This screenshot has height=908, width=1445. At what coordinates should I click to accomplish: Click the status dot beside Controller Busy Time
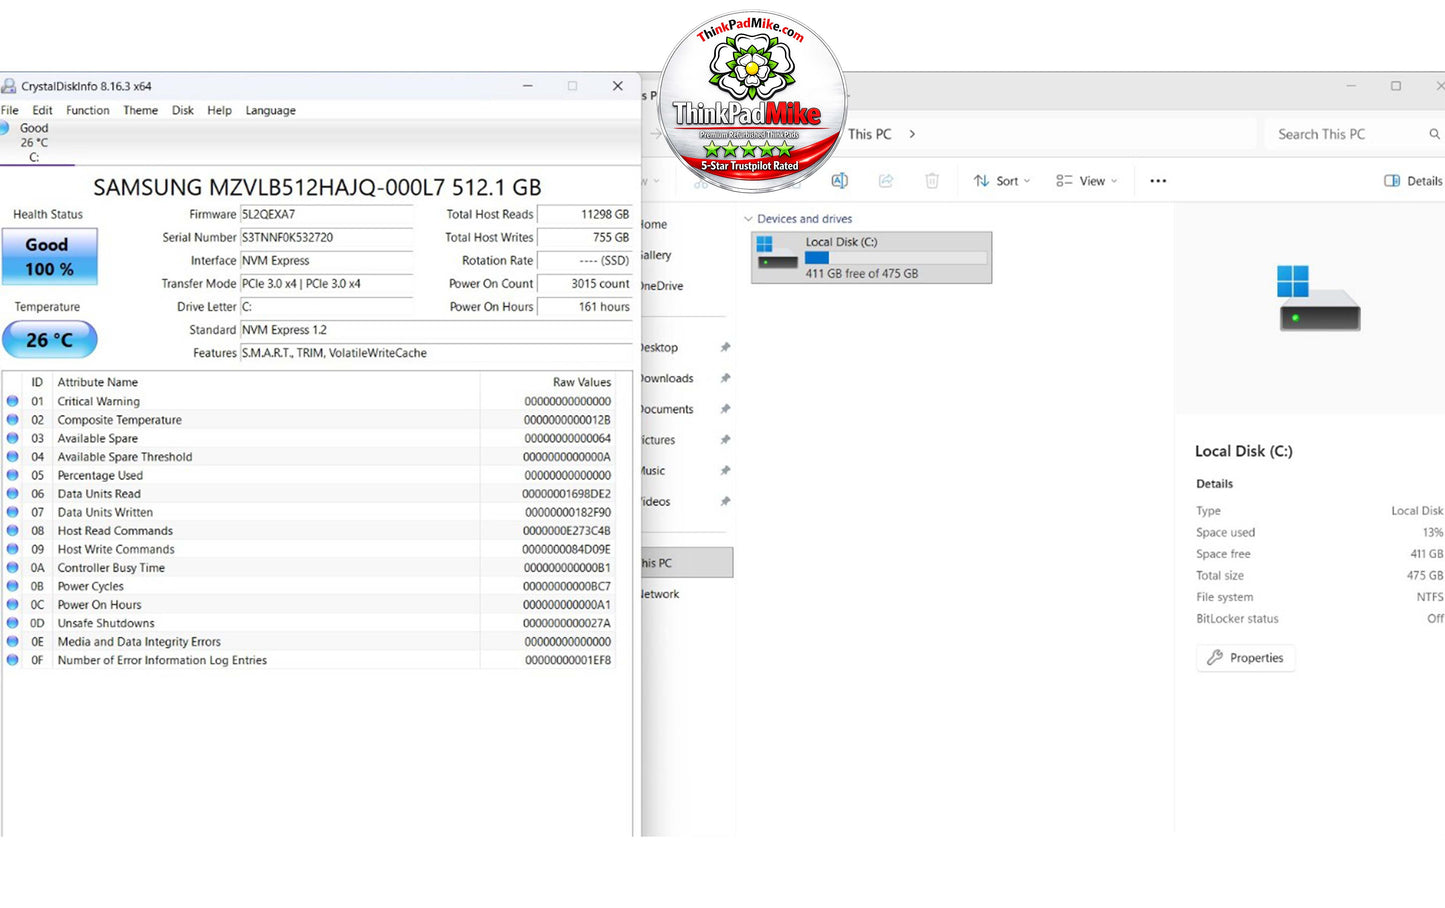click(x=12, y=568)
